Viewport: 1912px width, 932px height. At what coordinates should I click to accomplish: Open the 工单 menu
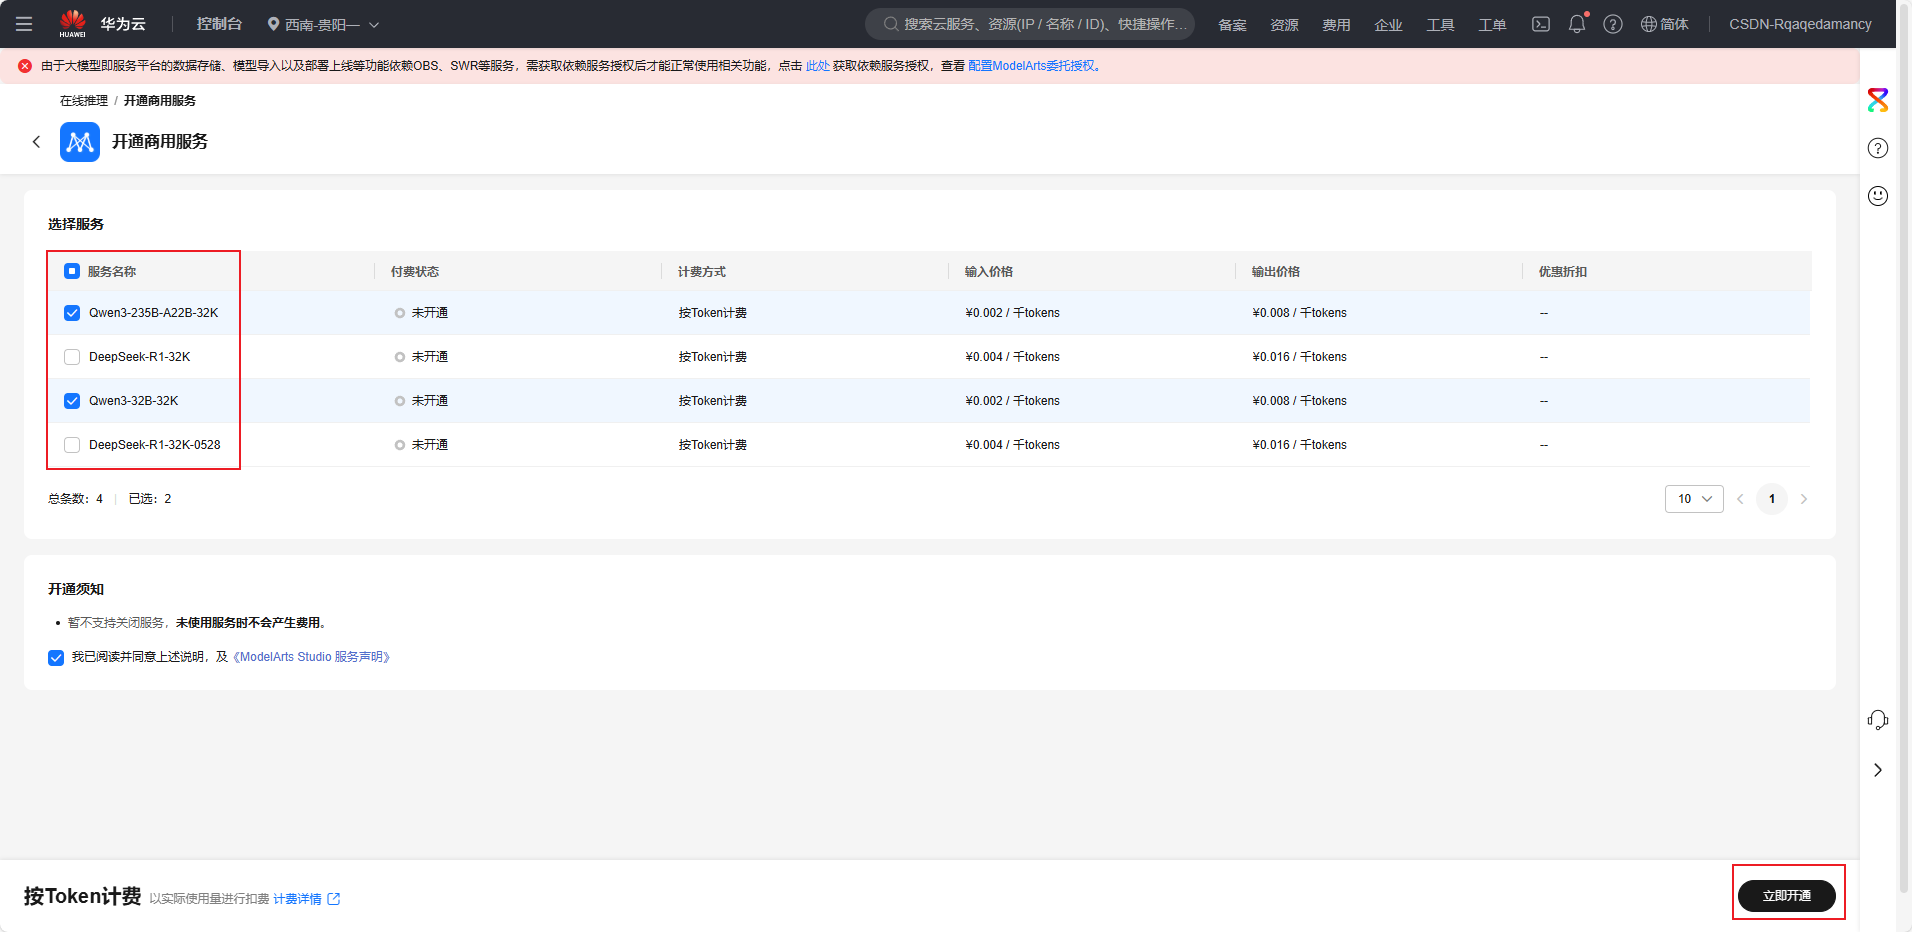coord(1492,25)
